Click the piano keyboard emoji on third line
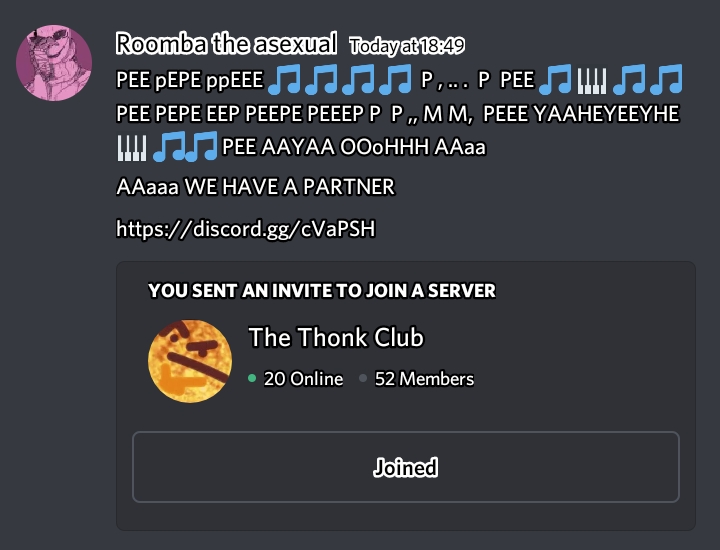The height and width of the screenshot is (550, 720). click(132, 147)
